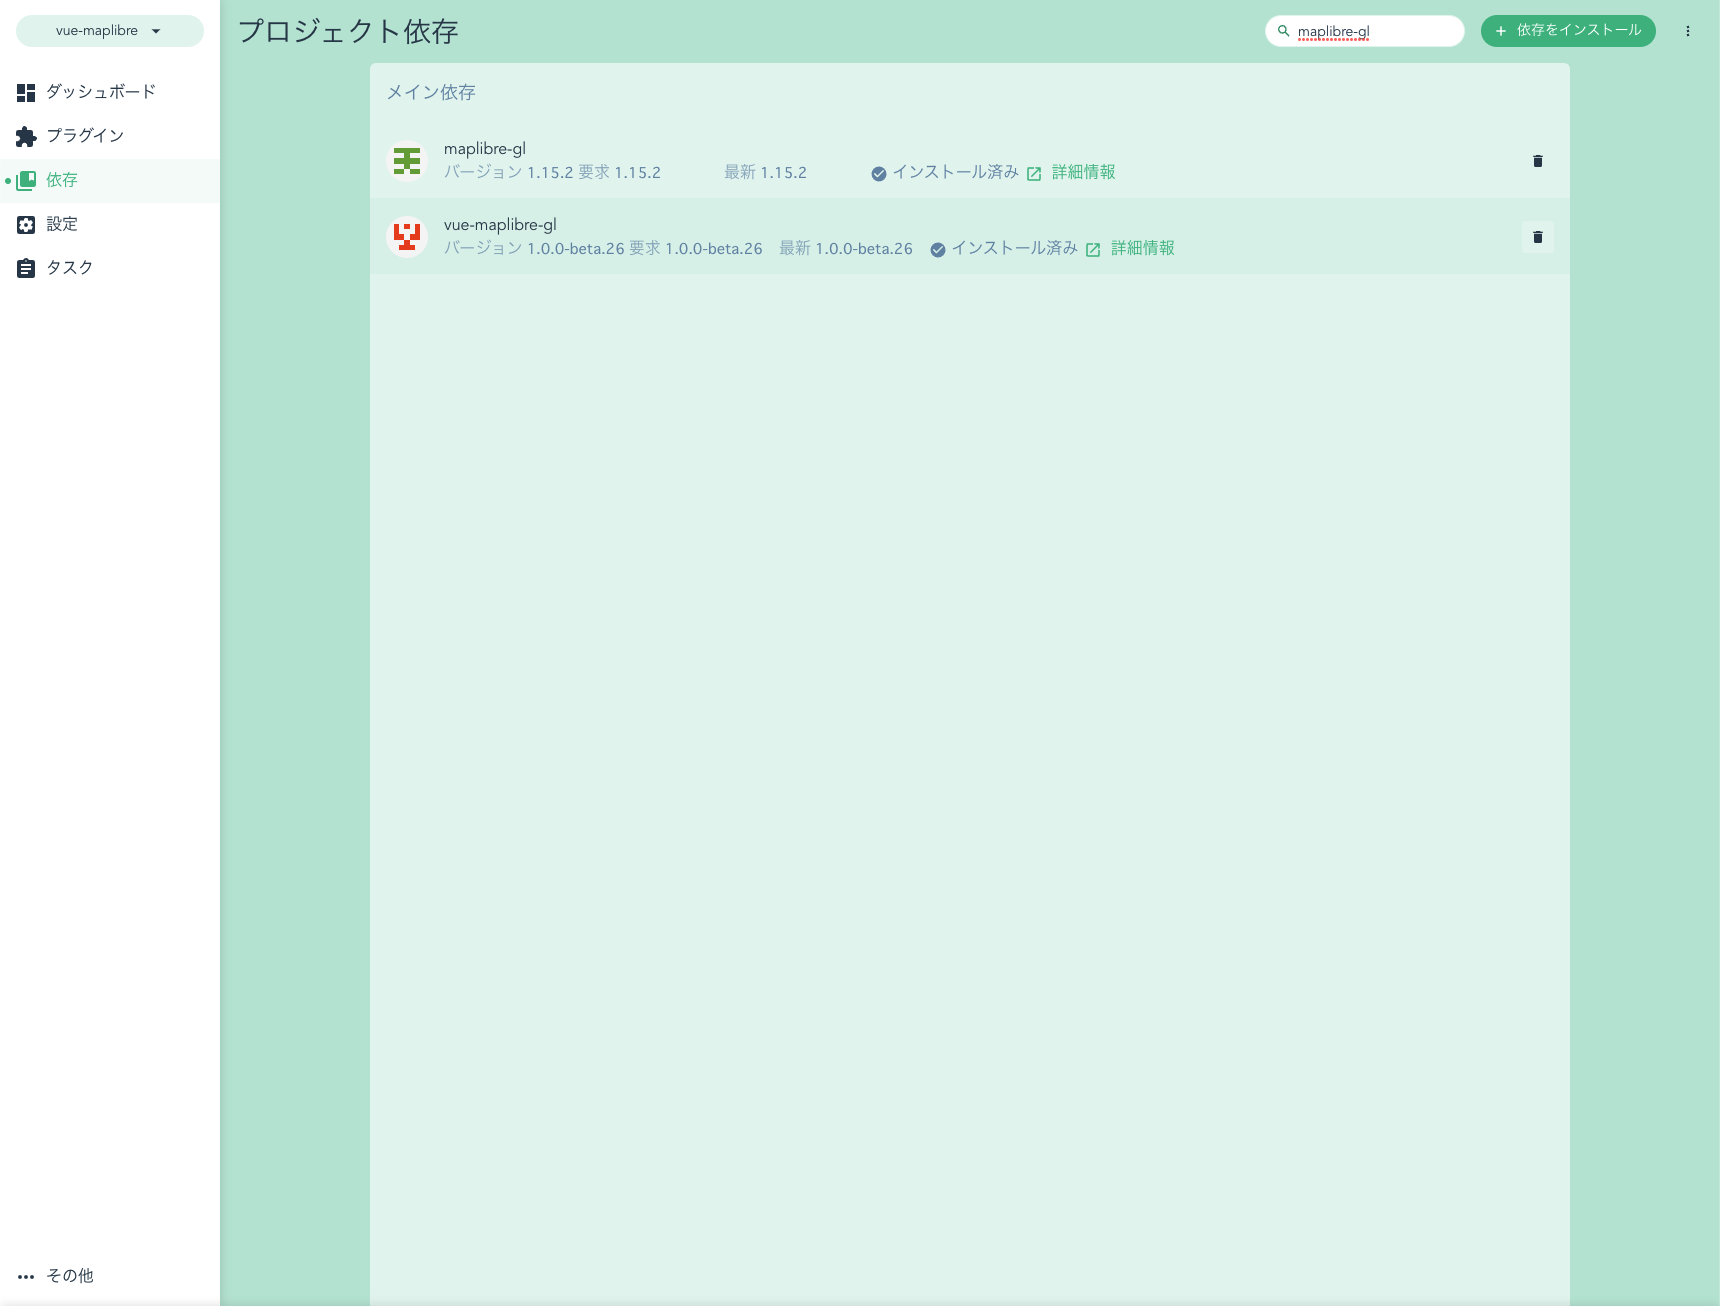Open external link icon beside vue-maplibre-gl 詳細情報
Viewport: 1720px width, 1306px height.
(1094, 248)
